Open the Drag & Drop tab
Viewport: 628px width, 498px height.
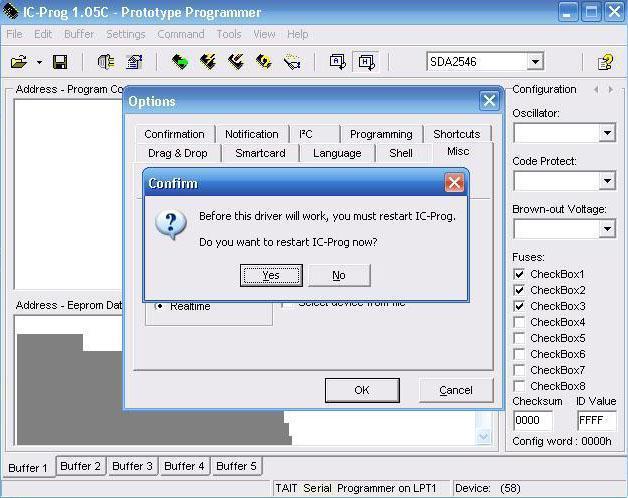(x=178, y=153)
